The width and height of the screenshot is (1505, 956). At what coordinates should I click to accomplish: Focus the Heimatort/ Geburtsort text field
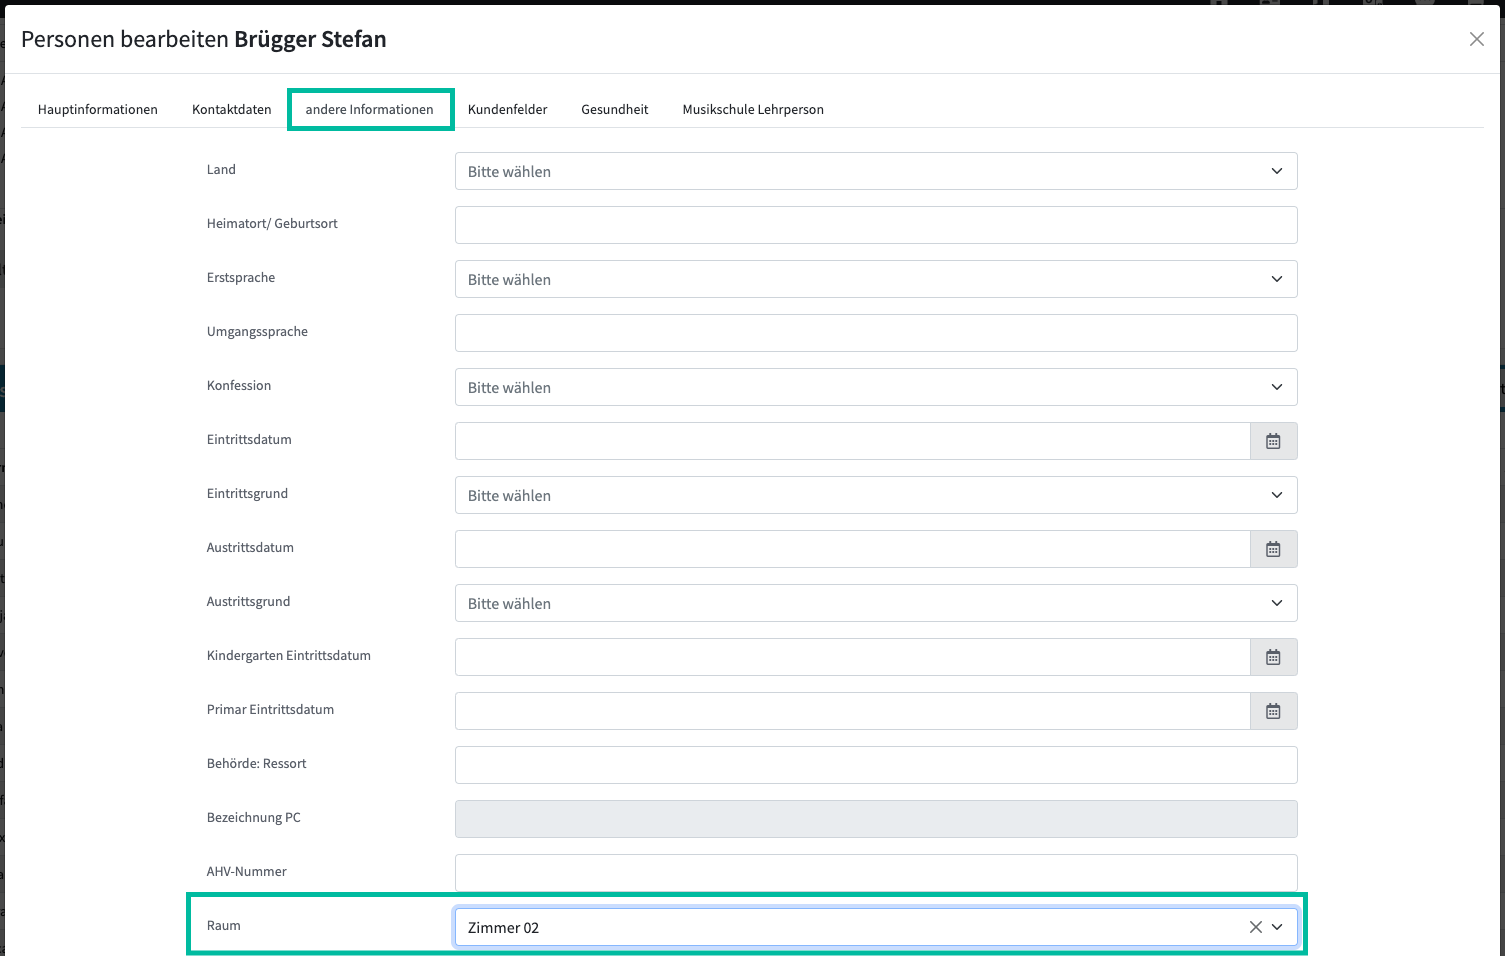(876, 225)
